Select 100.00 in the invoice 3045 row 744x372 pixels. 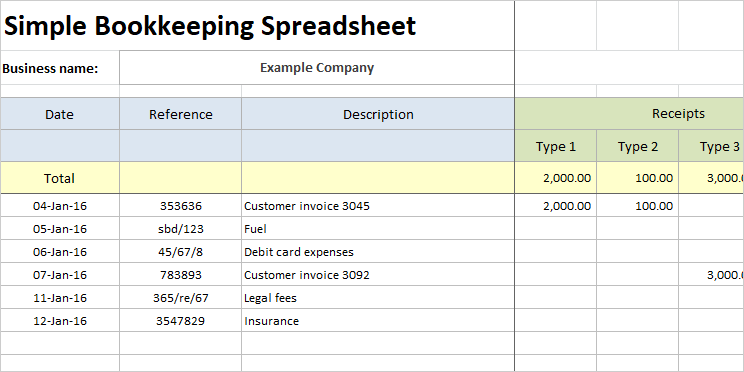point(637,205)
